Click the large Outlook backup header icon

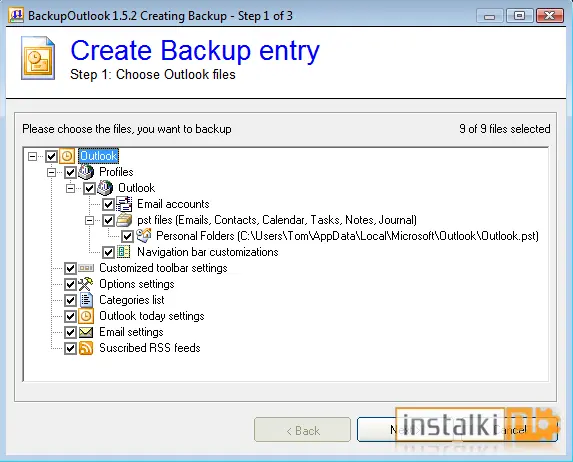point(38,58)
